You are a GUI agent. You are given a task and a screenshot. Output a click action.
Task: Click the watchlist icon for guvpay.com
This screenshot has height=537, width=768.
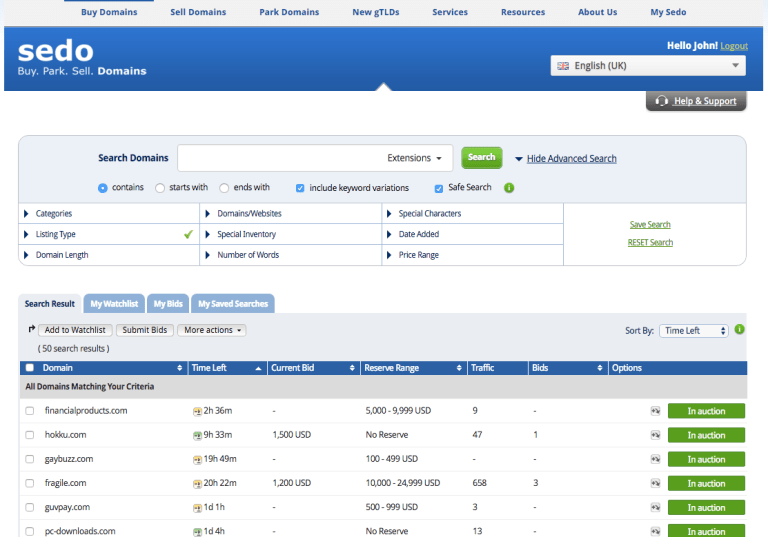pyautogui.click(x=655, y=507)
